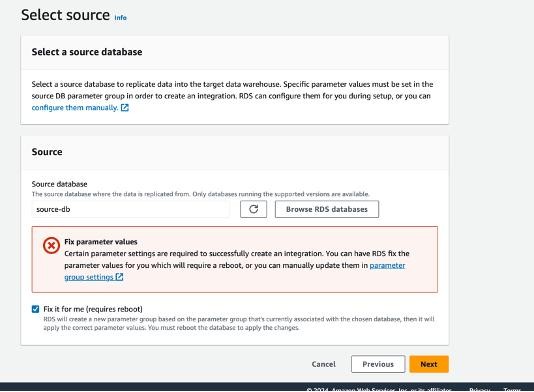
Task: Click the 'Fix it for me (requires reboot)' label
Action: point(93,309)
